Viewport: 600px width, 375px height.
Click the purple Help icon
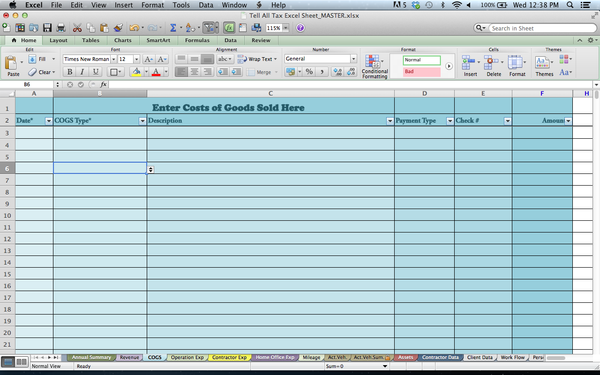tap(300, 28)
